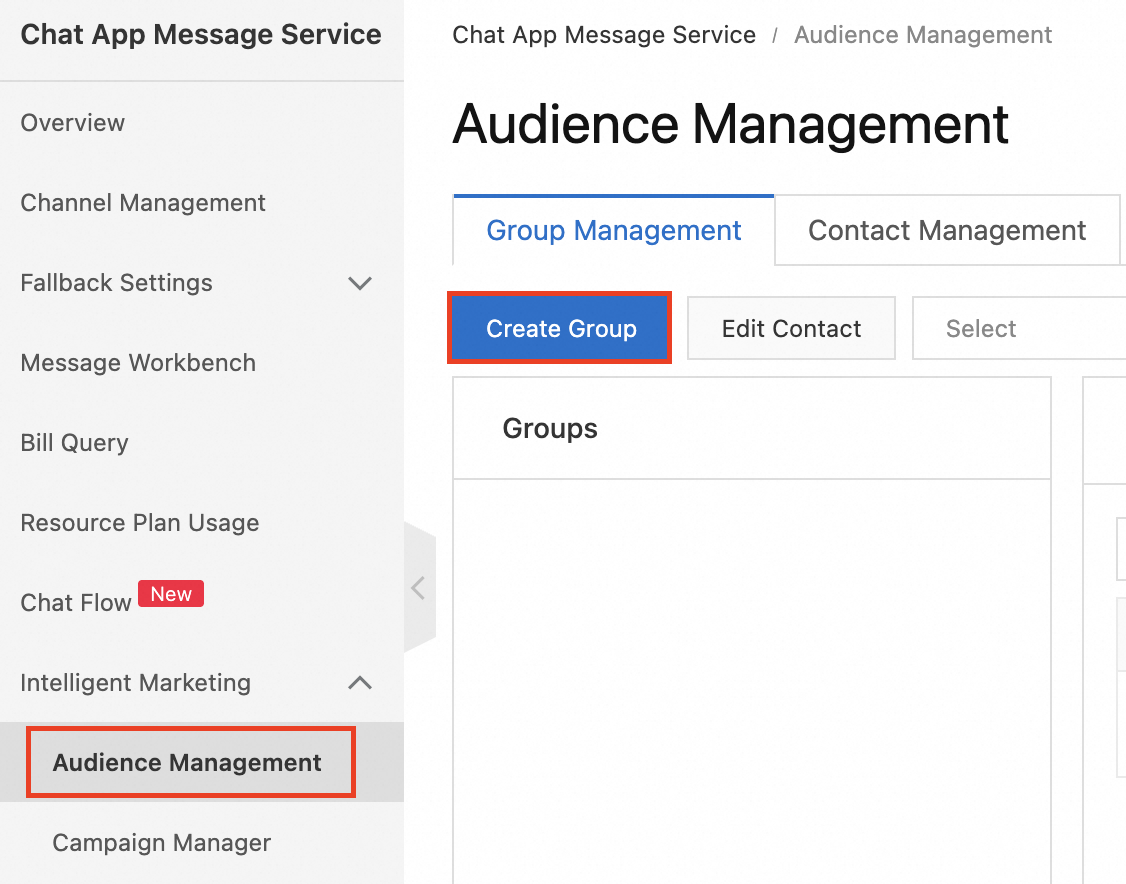Collapse the Intelligent Marketing chevron
This screenshot has height=884, width=1126.
[360, 682]
